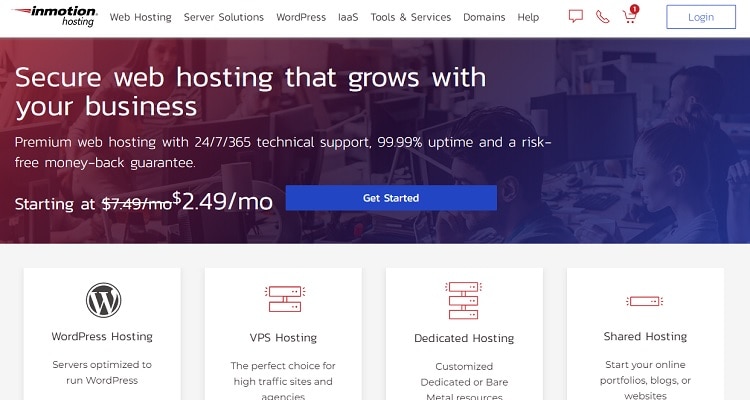Open the live chat bubble icon
Viewport: 750px width, 400px height.
[576, 16]
